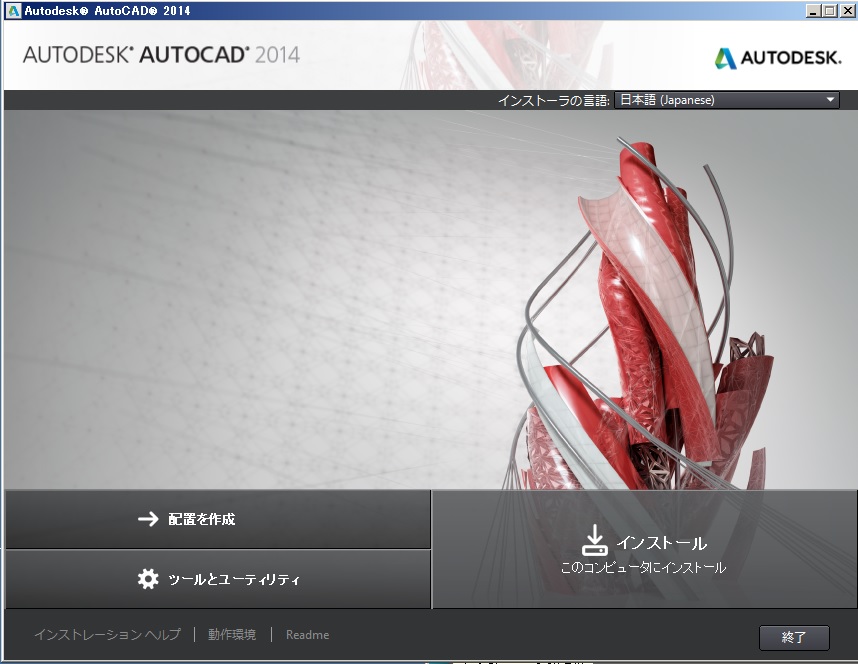Click the arrow icon beside 配置を作成
858x664 pixels.
pyautogui.click(x=148, y=519)
